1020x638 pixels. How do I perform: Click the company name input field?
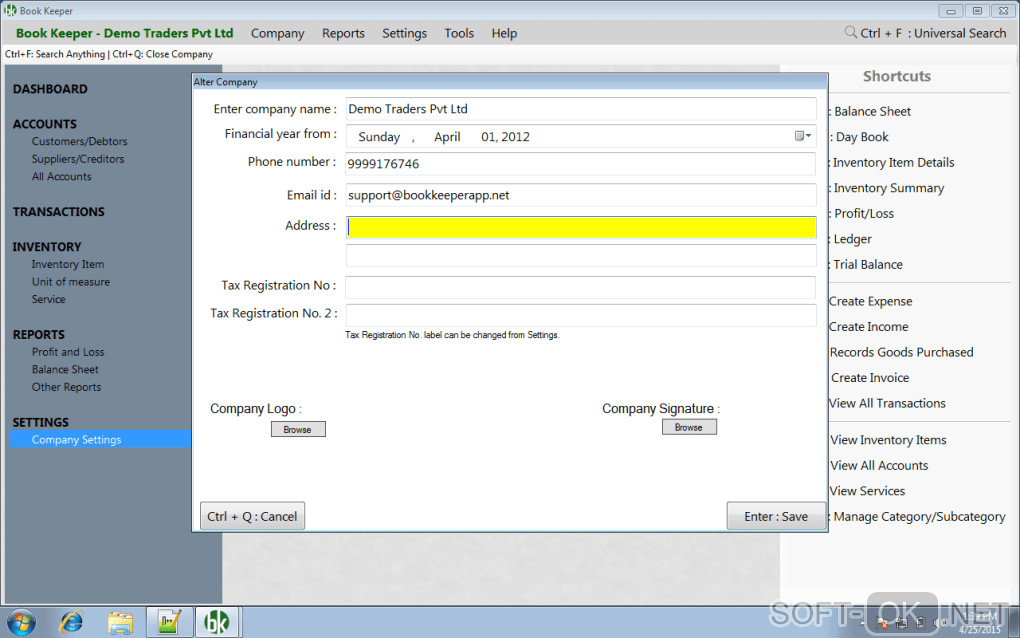click(580, 109)
